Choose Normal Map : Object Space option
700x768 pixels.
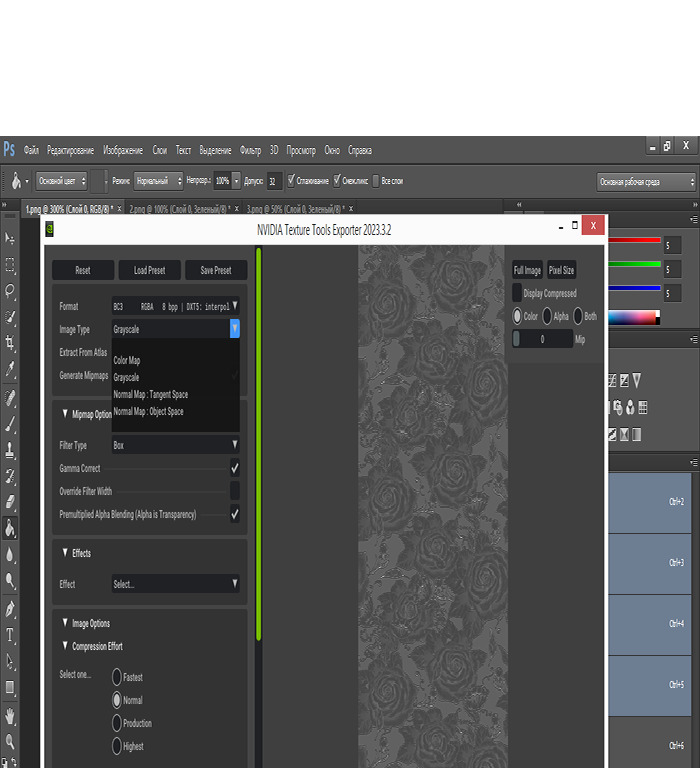pyautogui.click(x=148, y=411)
